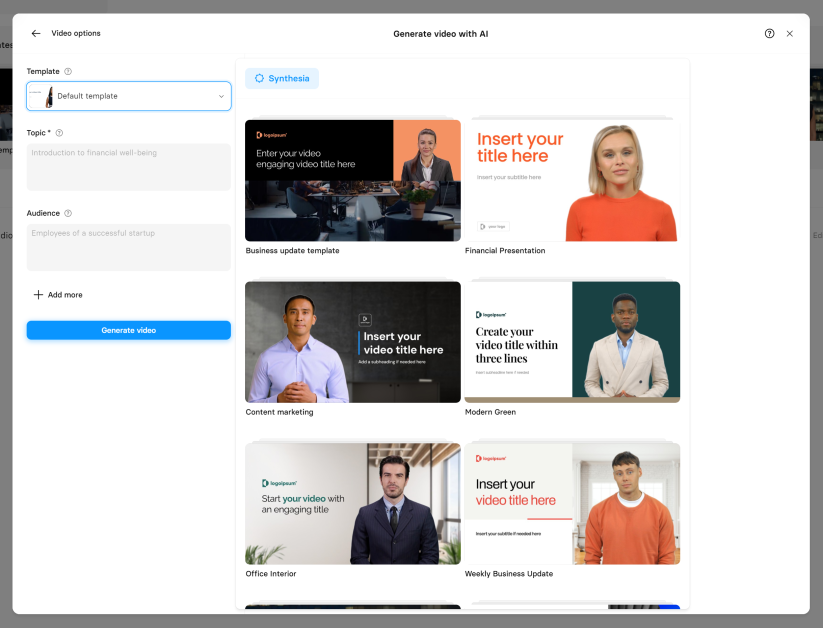Image resolution: width=823 pixels, height=628 pixels.
Task: Click the plus icon next to Add more
Action: coord(38,295)
